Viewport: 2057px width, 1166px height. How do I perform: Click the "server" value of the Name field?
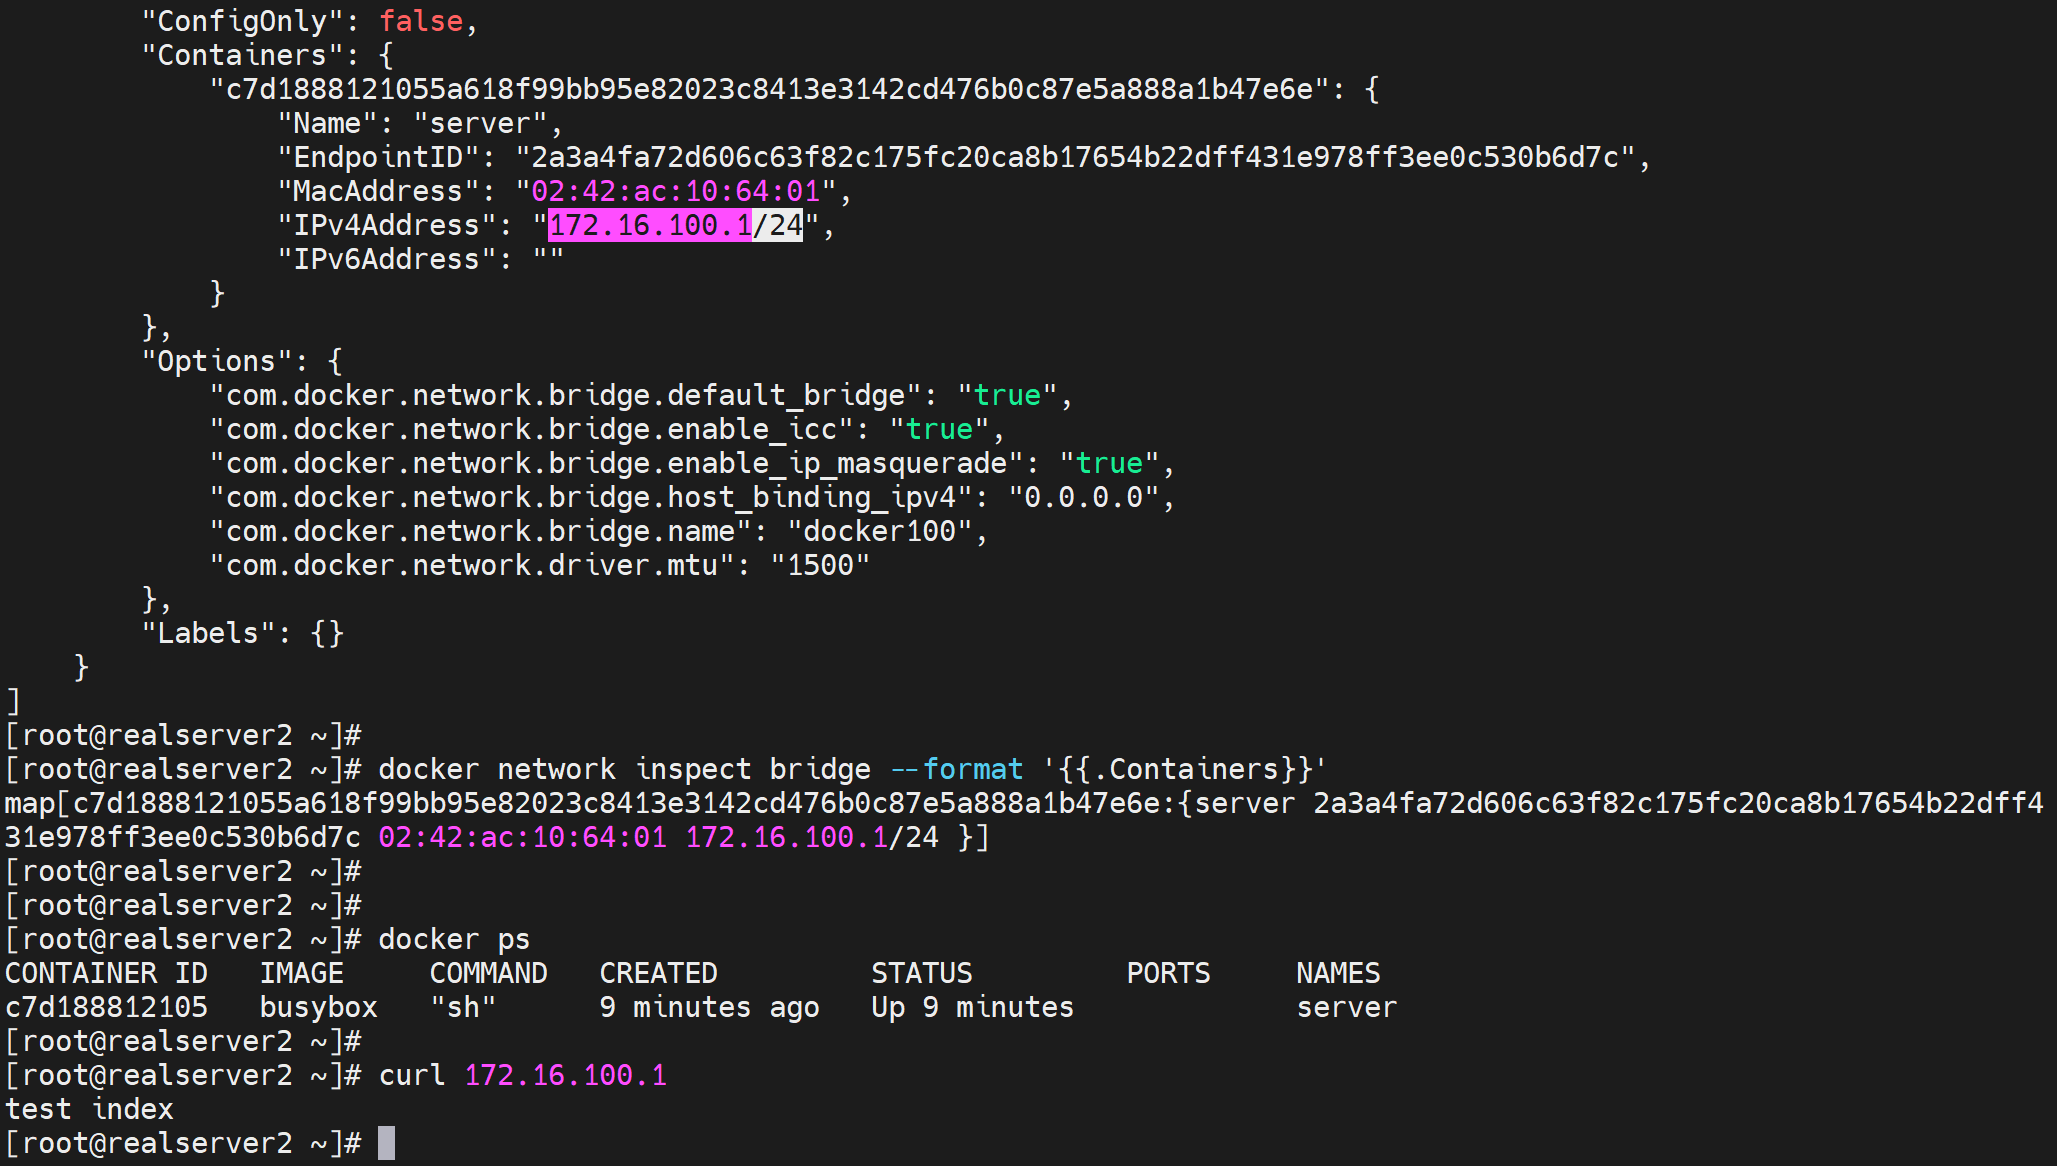pos(480,123)
